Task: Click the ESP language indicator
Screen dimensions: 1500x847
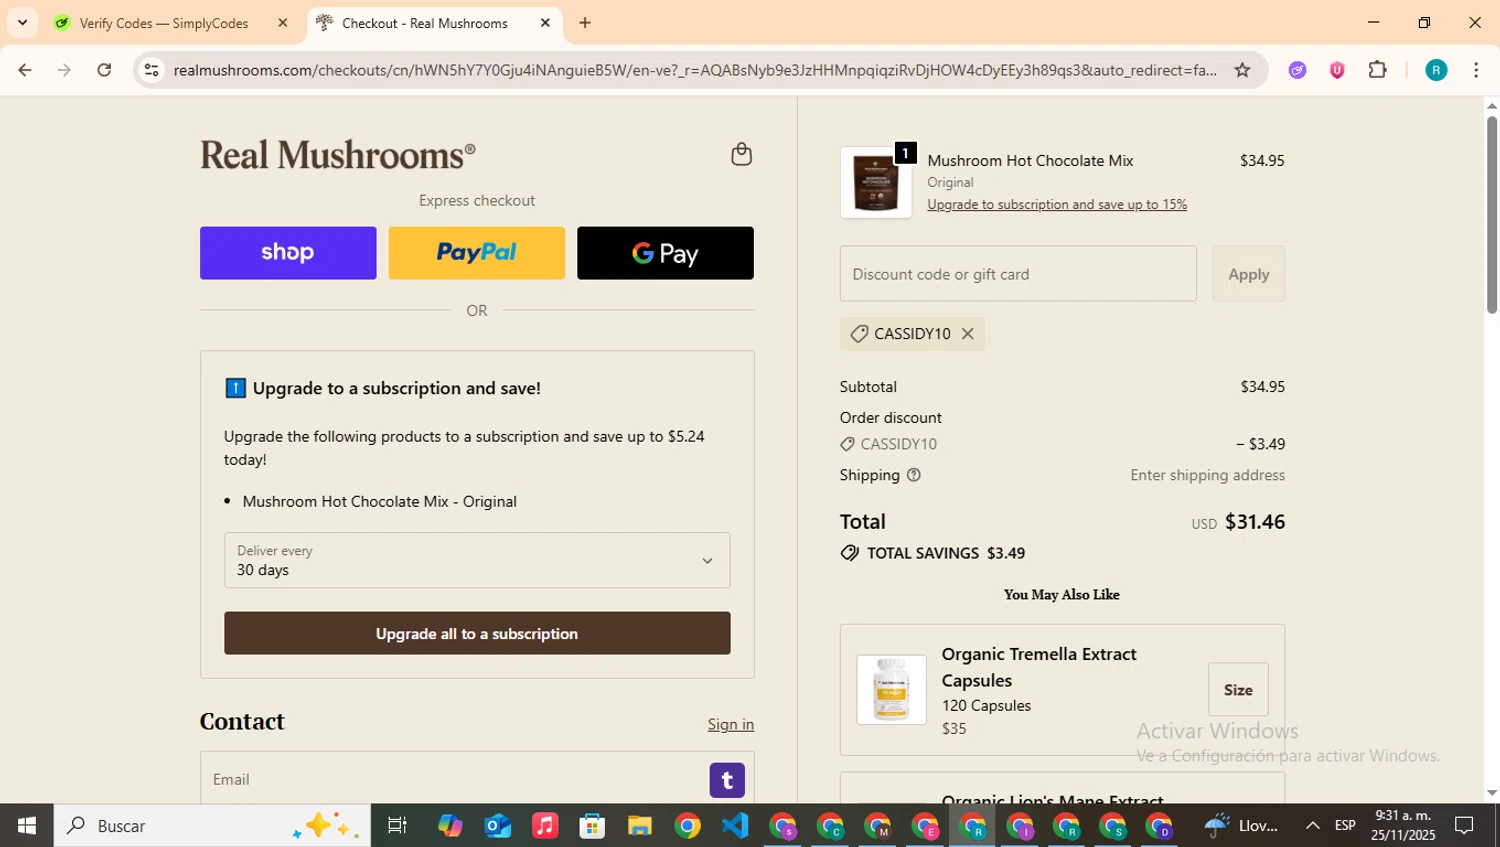Action: pyautogui.click(x=1345, y=826)
